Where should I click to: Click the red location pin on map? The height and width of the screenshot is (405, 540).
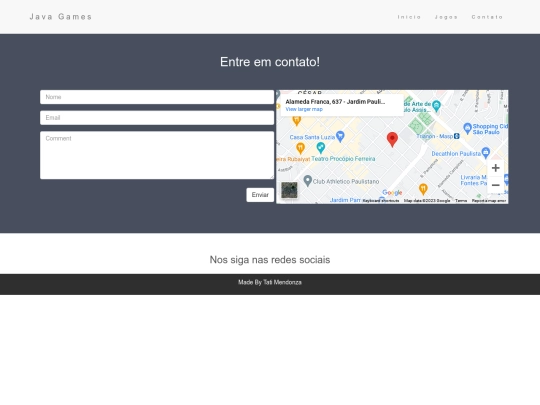pyautogui.click(x=392, y=139)
